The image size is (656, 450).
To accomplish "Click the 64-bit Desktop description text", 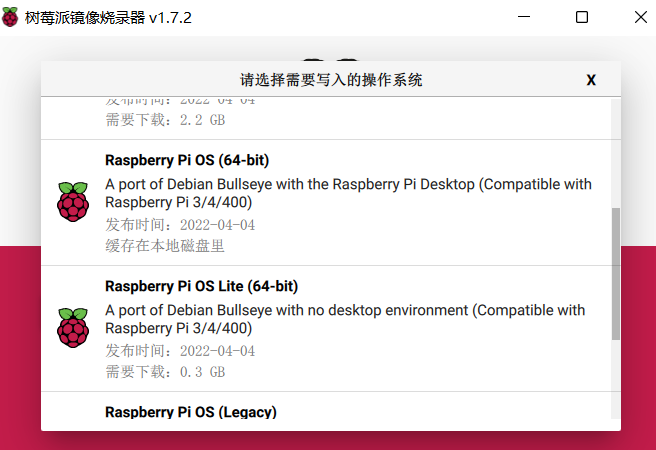I will pyautogui.click(x=348, y=193).
